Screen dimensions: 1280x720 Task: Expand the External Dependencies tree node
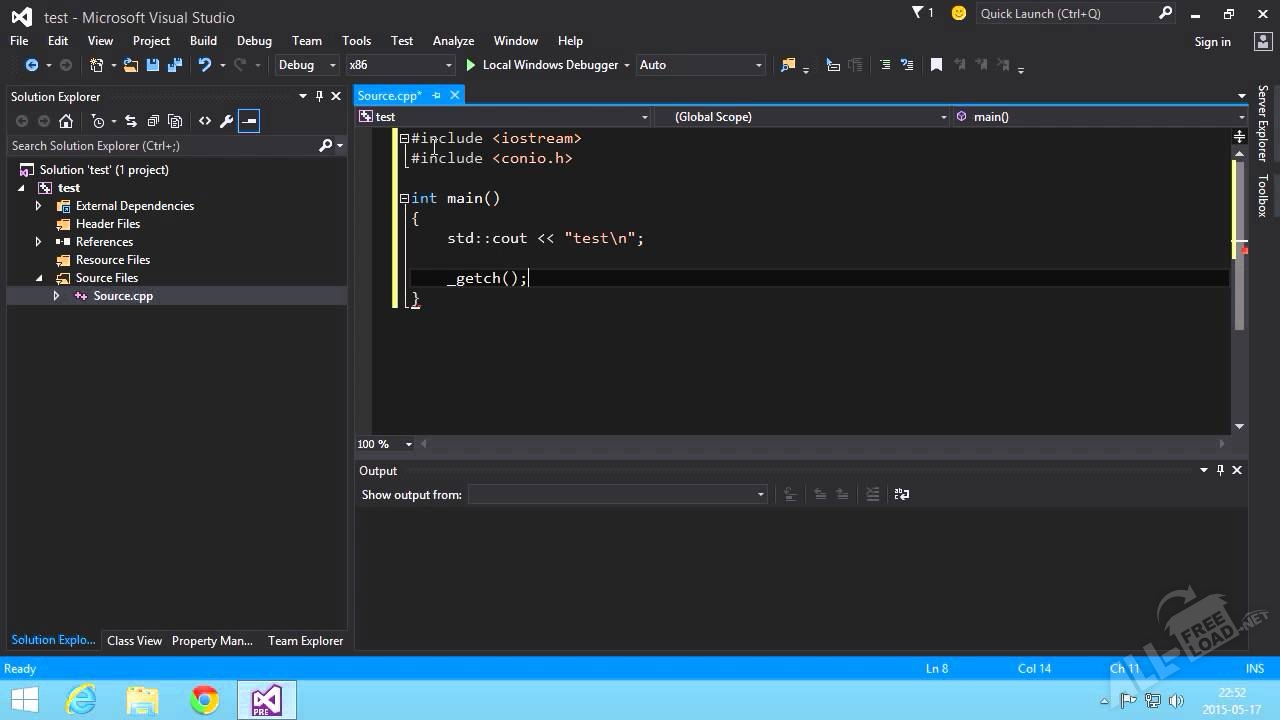[39, 206]
